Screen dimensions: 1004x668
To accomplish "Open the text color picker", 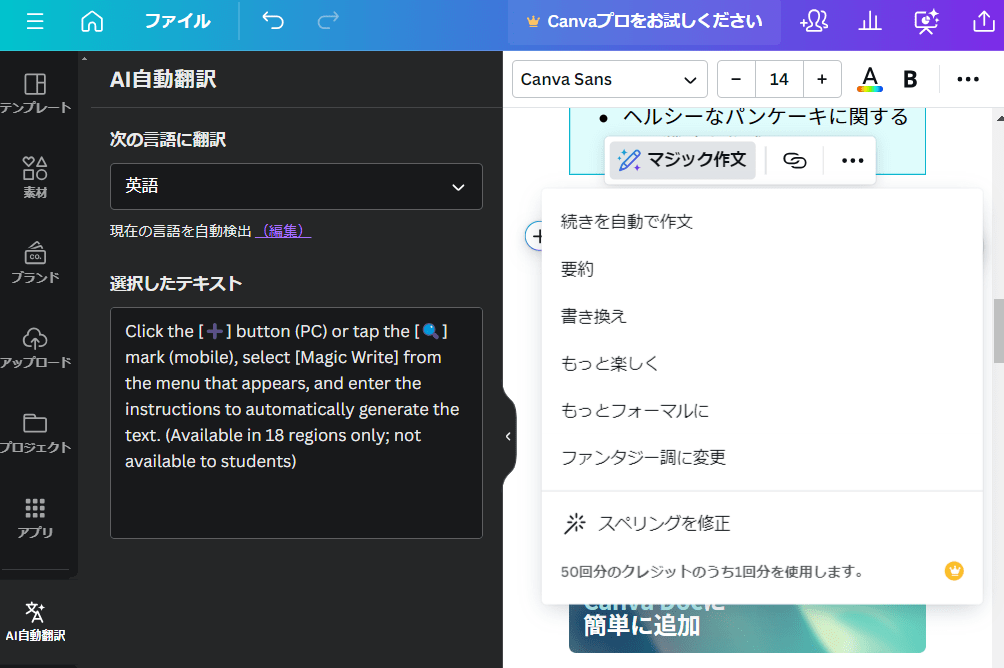I will [870, 79].
